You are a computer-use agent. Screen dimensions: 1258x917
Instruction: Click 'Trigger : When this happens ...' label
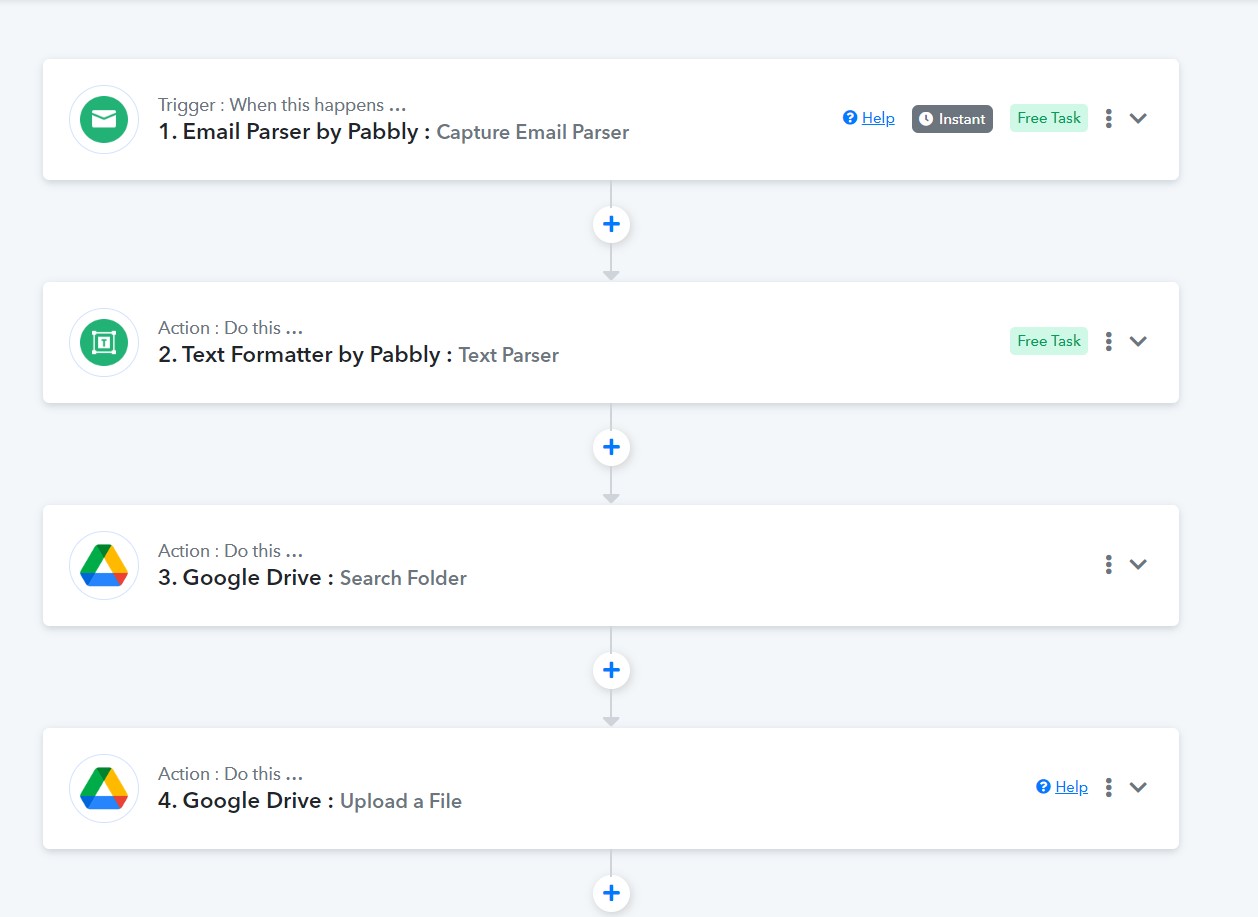[x=282, y=105]
